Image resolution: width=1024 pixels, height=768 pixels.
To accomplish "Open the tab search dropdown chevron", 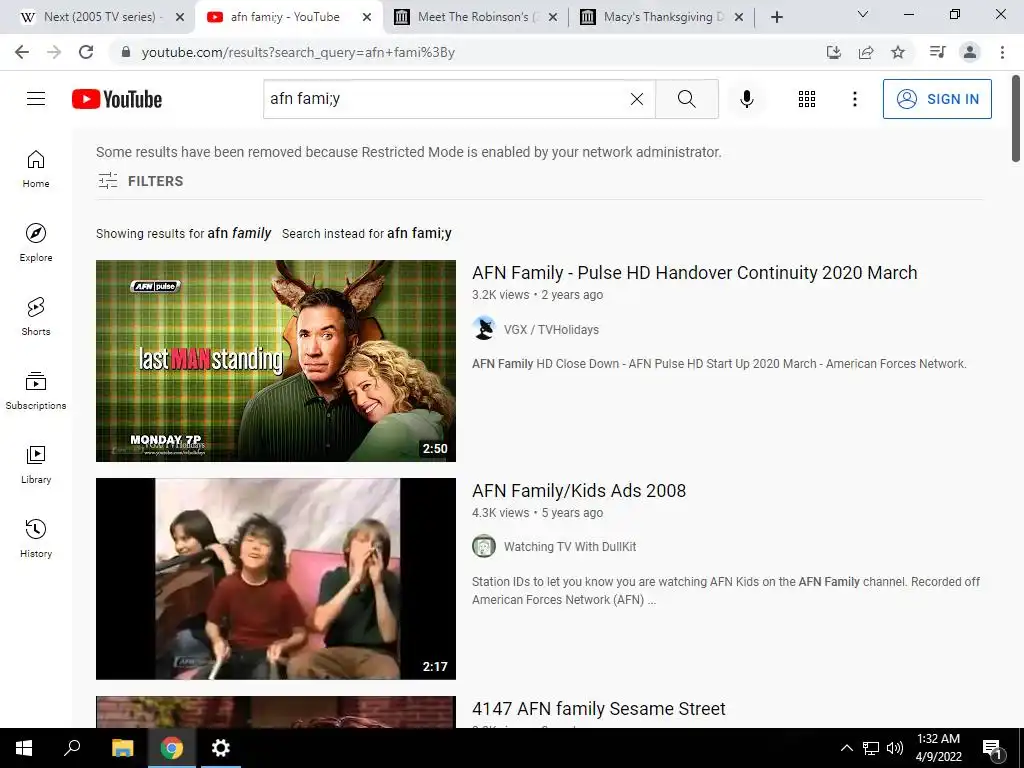I will click(x=863, y=14).
